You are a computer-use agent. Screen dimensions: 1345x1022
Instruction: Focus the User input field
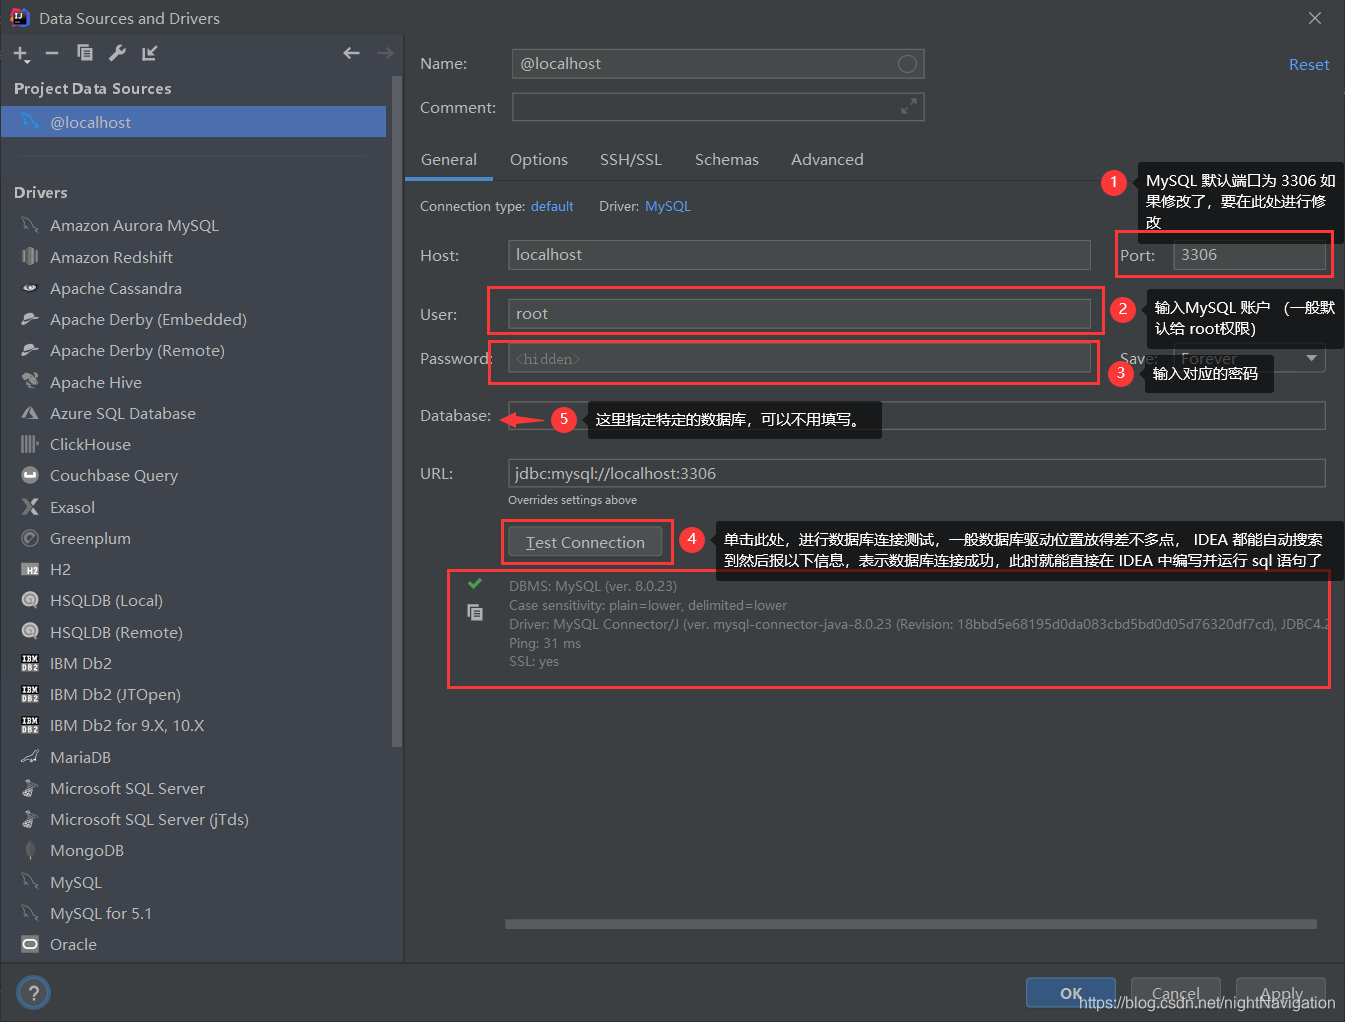(x=799, y=314)
